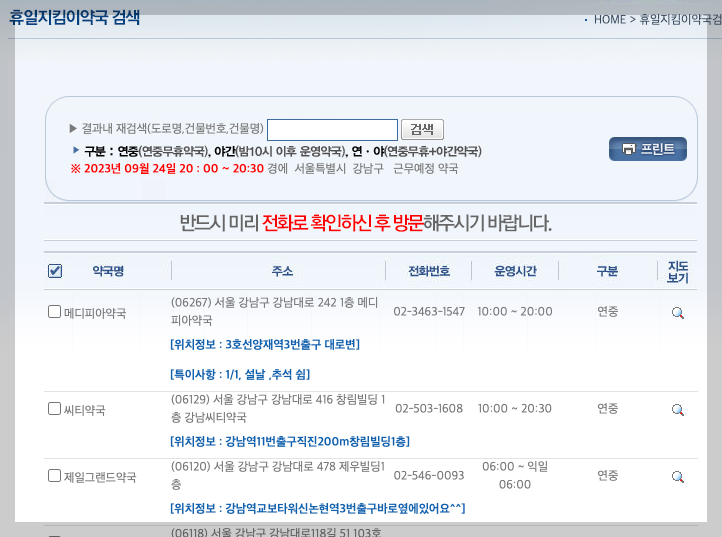This screenshot has width=722, height=537.
Task: Click the 전화번호 column header
Action: pyautogui.click(x=429, y=271)
